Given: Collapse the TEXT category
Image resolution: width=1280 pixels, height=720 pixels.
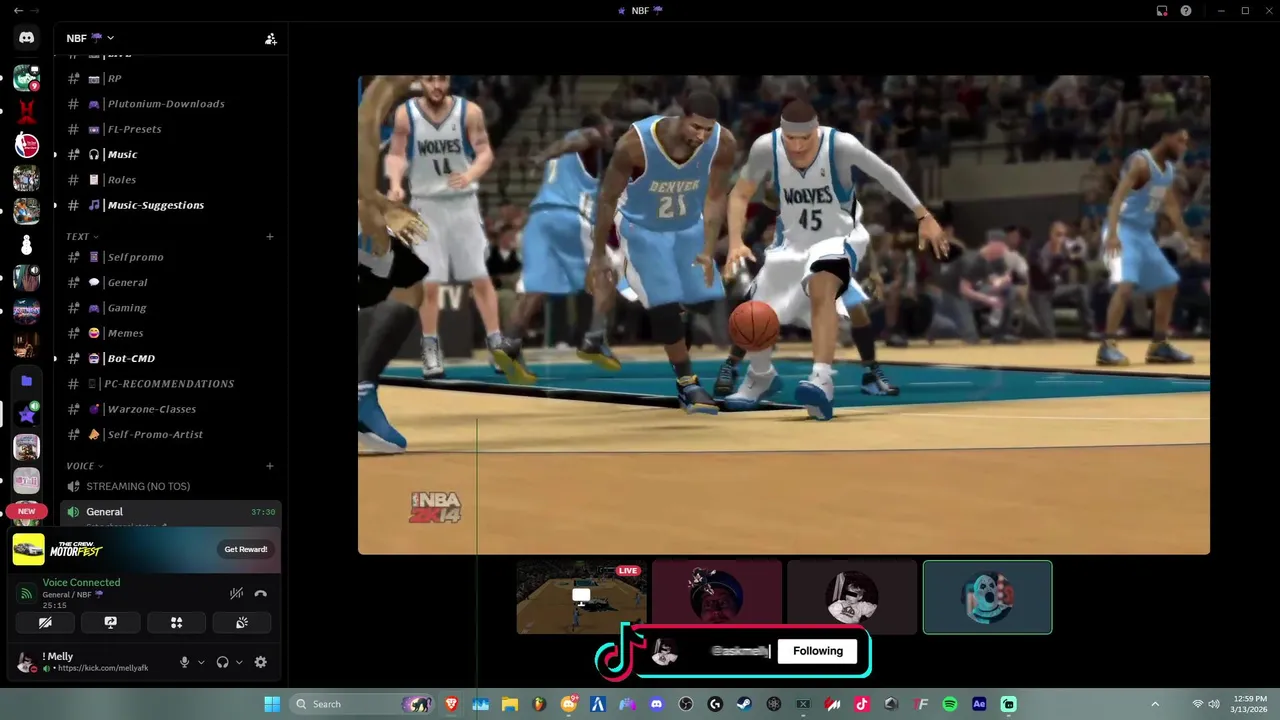Looking at the screenshot, I should [82, 237].
